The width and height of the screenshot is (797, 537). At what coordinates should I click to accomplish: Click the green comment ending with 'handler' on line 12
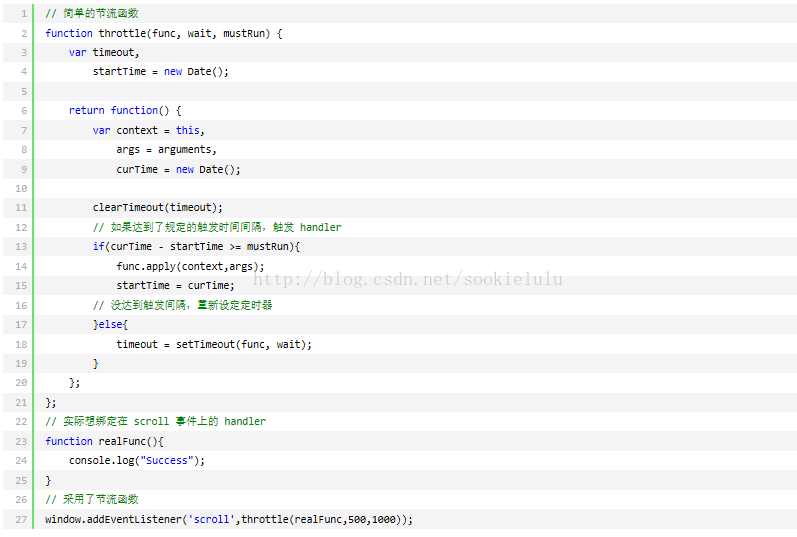click(x=217, y=227)
